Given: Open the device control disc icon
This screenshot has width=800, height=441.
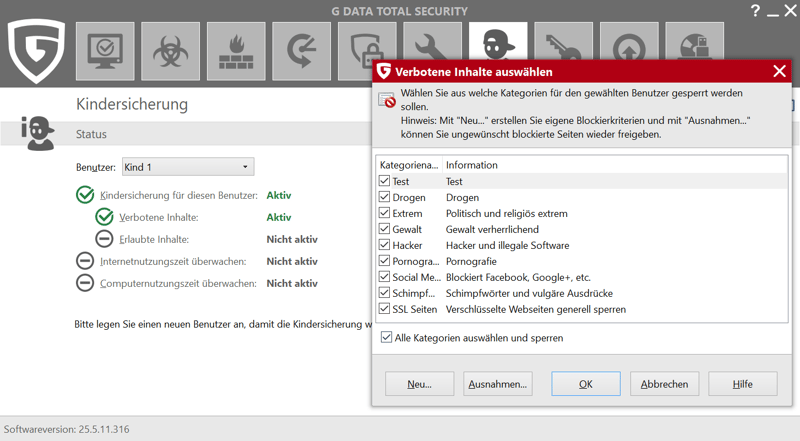Looking at the screenshot, I should (x=694, y=42).
